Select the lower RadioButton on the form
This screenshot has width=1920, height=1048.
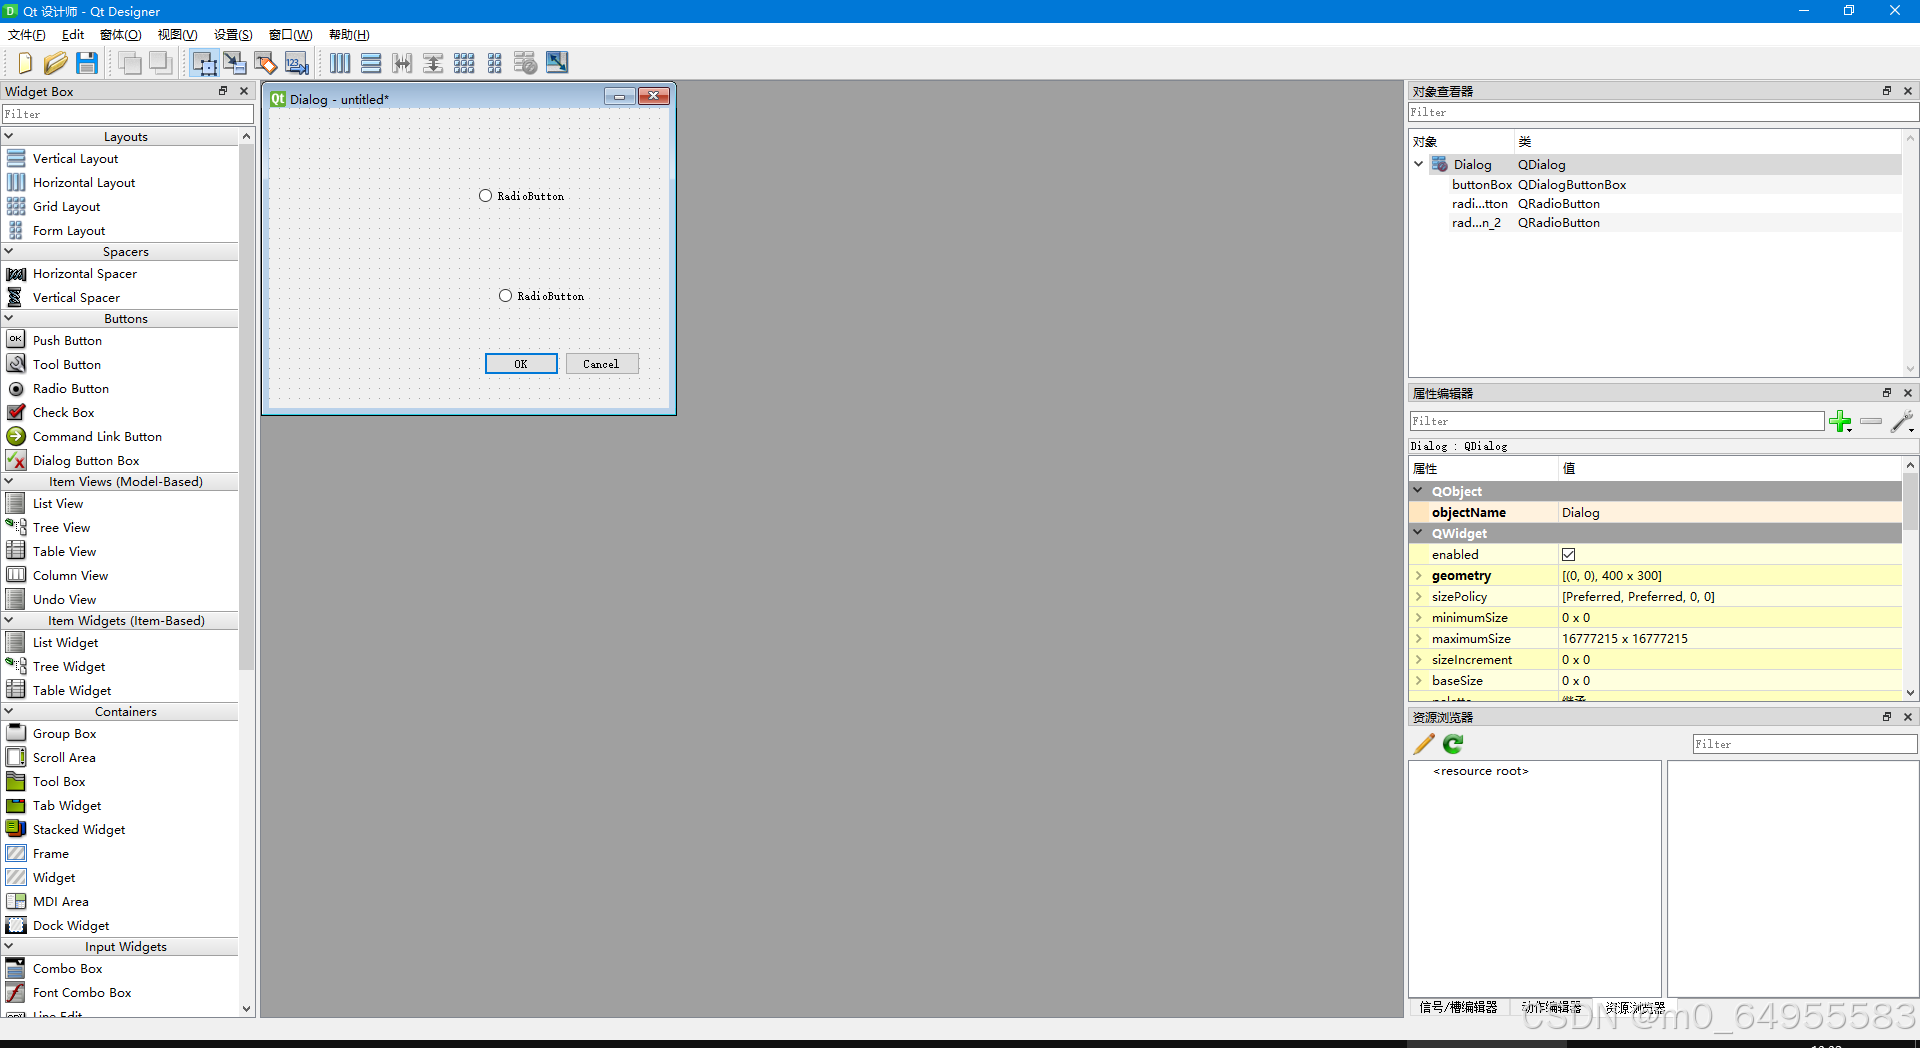pyautogui.click(x=541, y=296)
